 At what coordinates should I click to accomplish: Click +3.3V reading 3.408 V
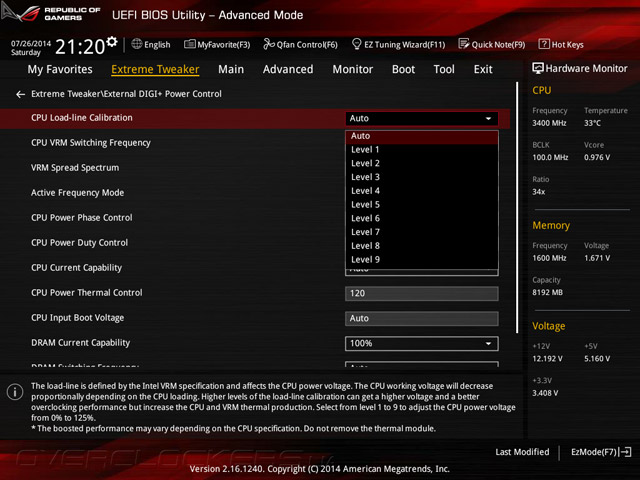(545, 393)
